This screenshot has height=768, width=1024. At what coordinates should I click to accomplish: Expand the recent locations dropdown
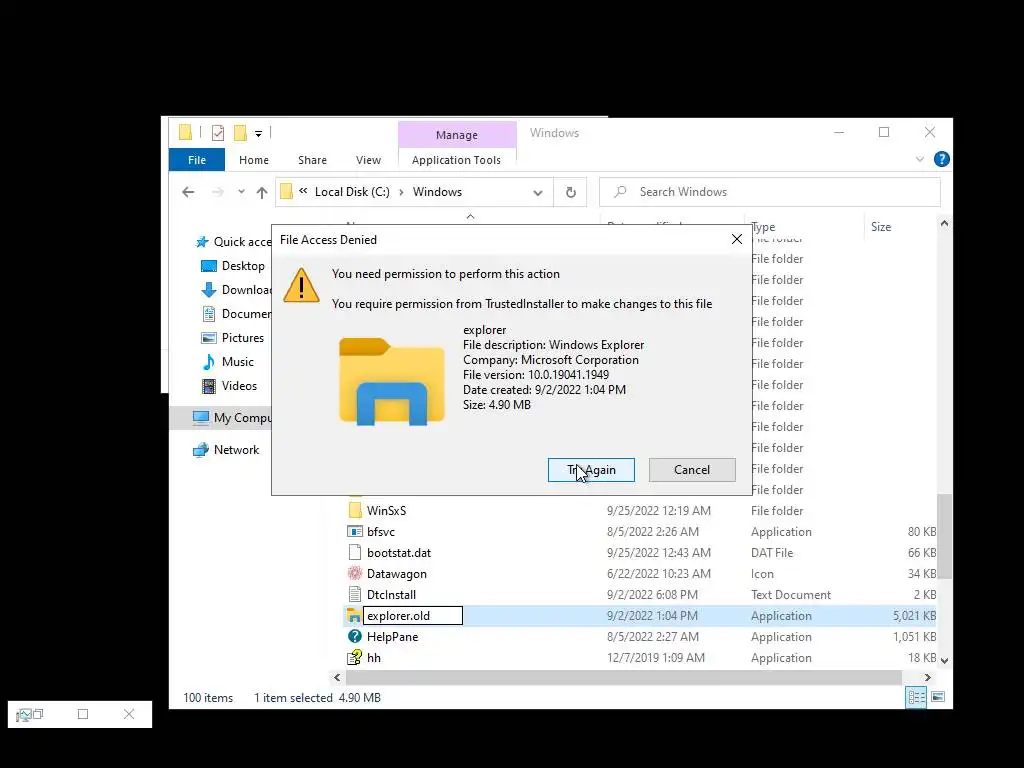click(x=242, y=192)
